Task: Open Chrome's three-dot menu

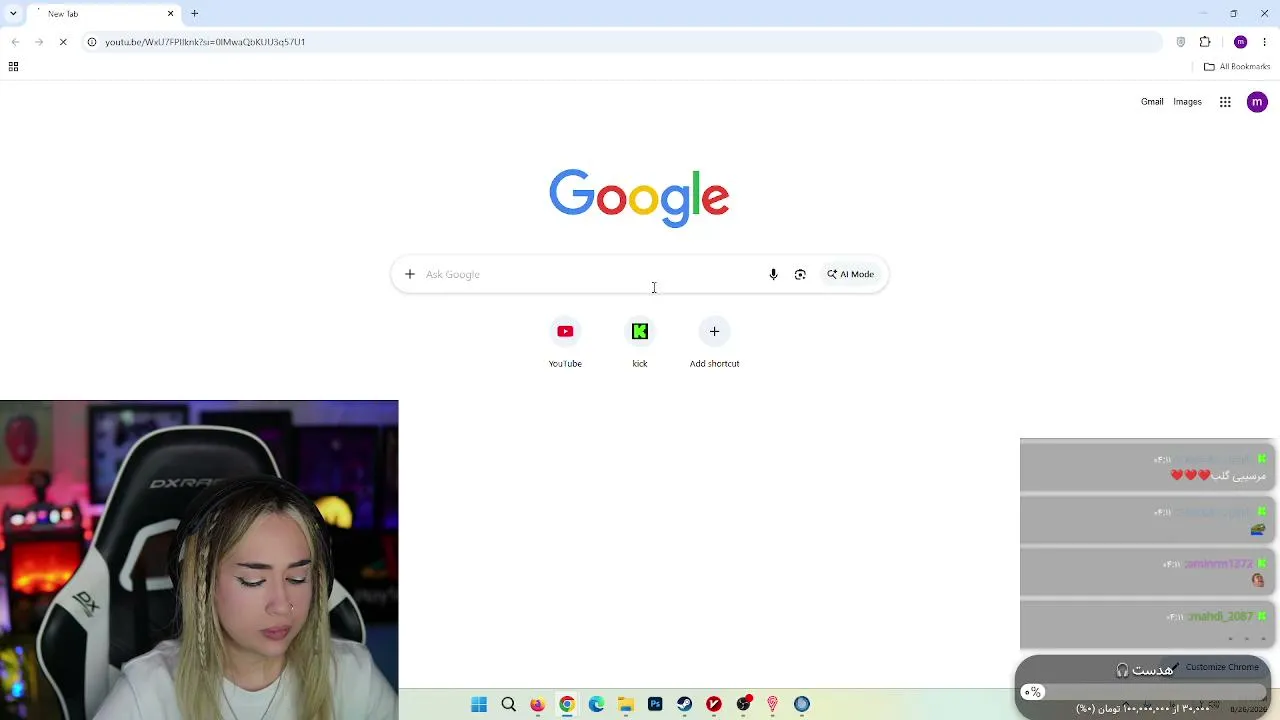Action: coord(1265,42)
